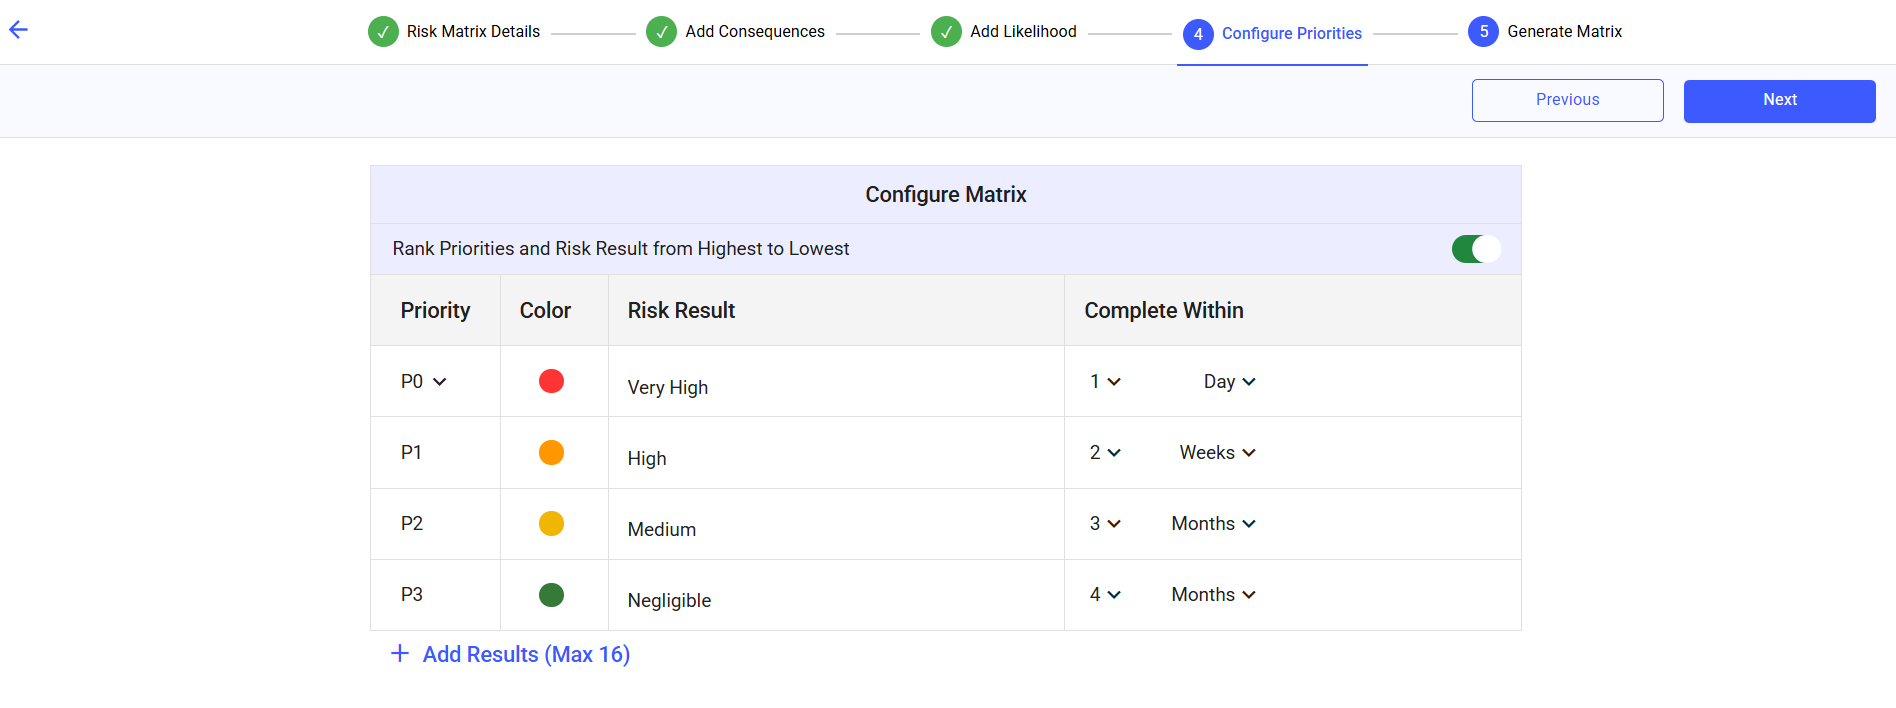Click the step 5 circle icon
Screen dimensions: 1896x708
pyautogui.click(x=1483, y=32)
